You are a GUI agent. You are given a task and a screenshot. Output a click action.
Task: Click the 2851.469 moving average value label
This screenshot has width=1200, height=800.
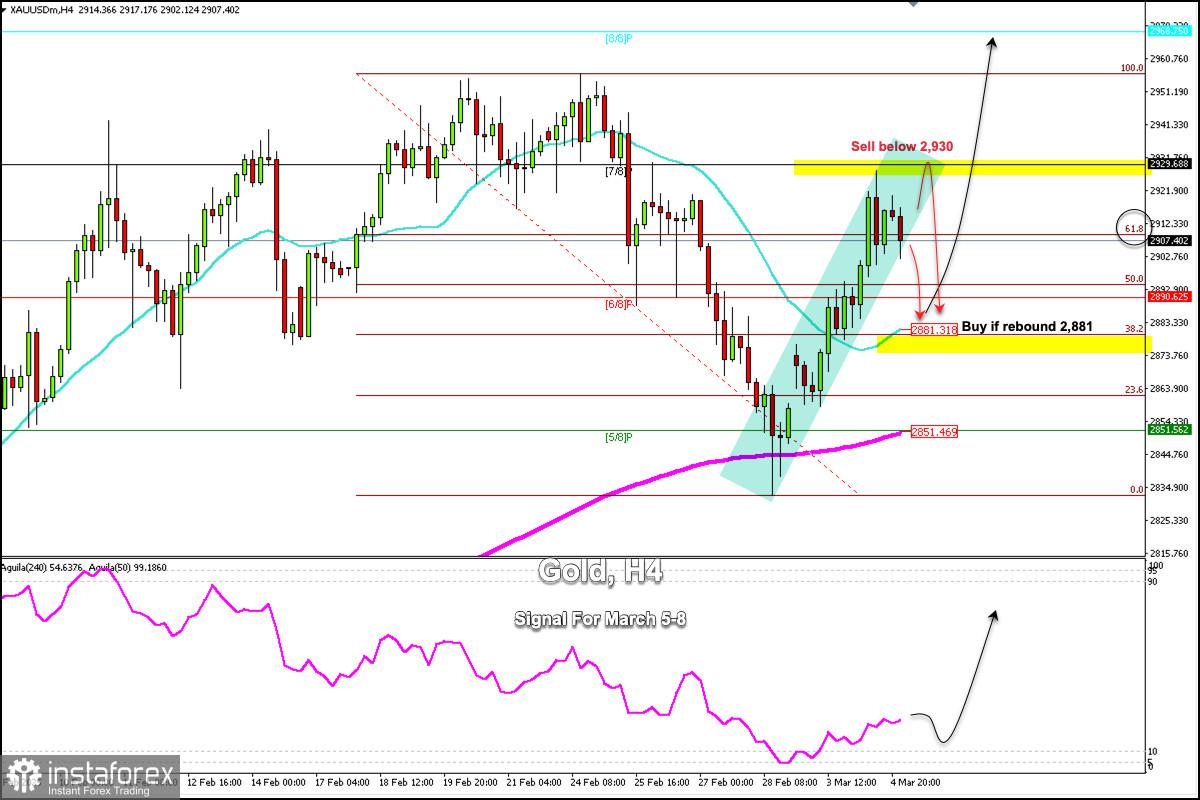point(934,432)
